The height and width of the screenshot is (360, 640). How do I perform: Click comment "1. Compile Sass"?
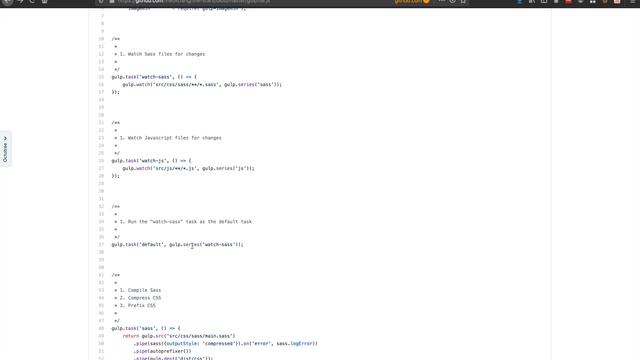(x=140, y=290)
